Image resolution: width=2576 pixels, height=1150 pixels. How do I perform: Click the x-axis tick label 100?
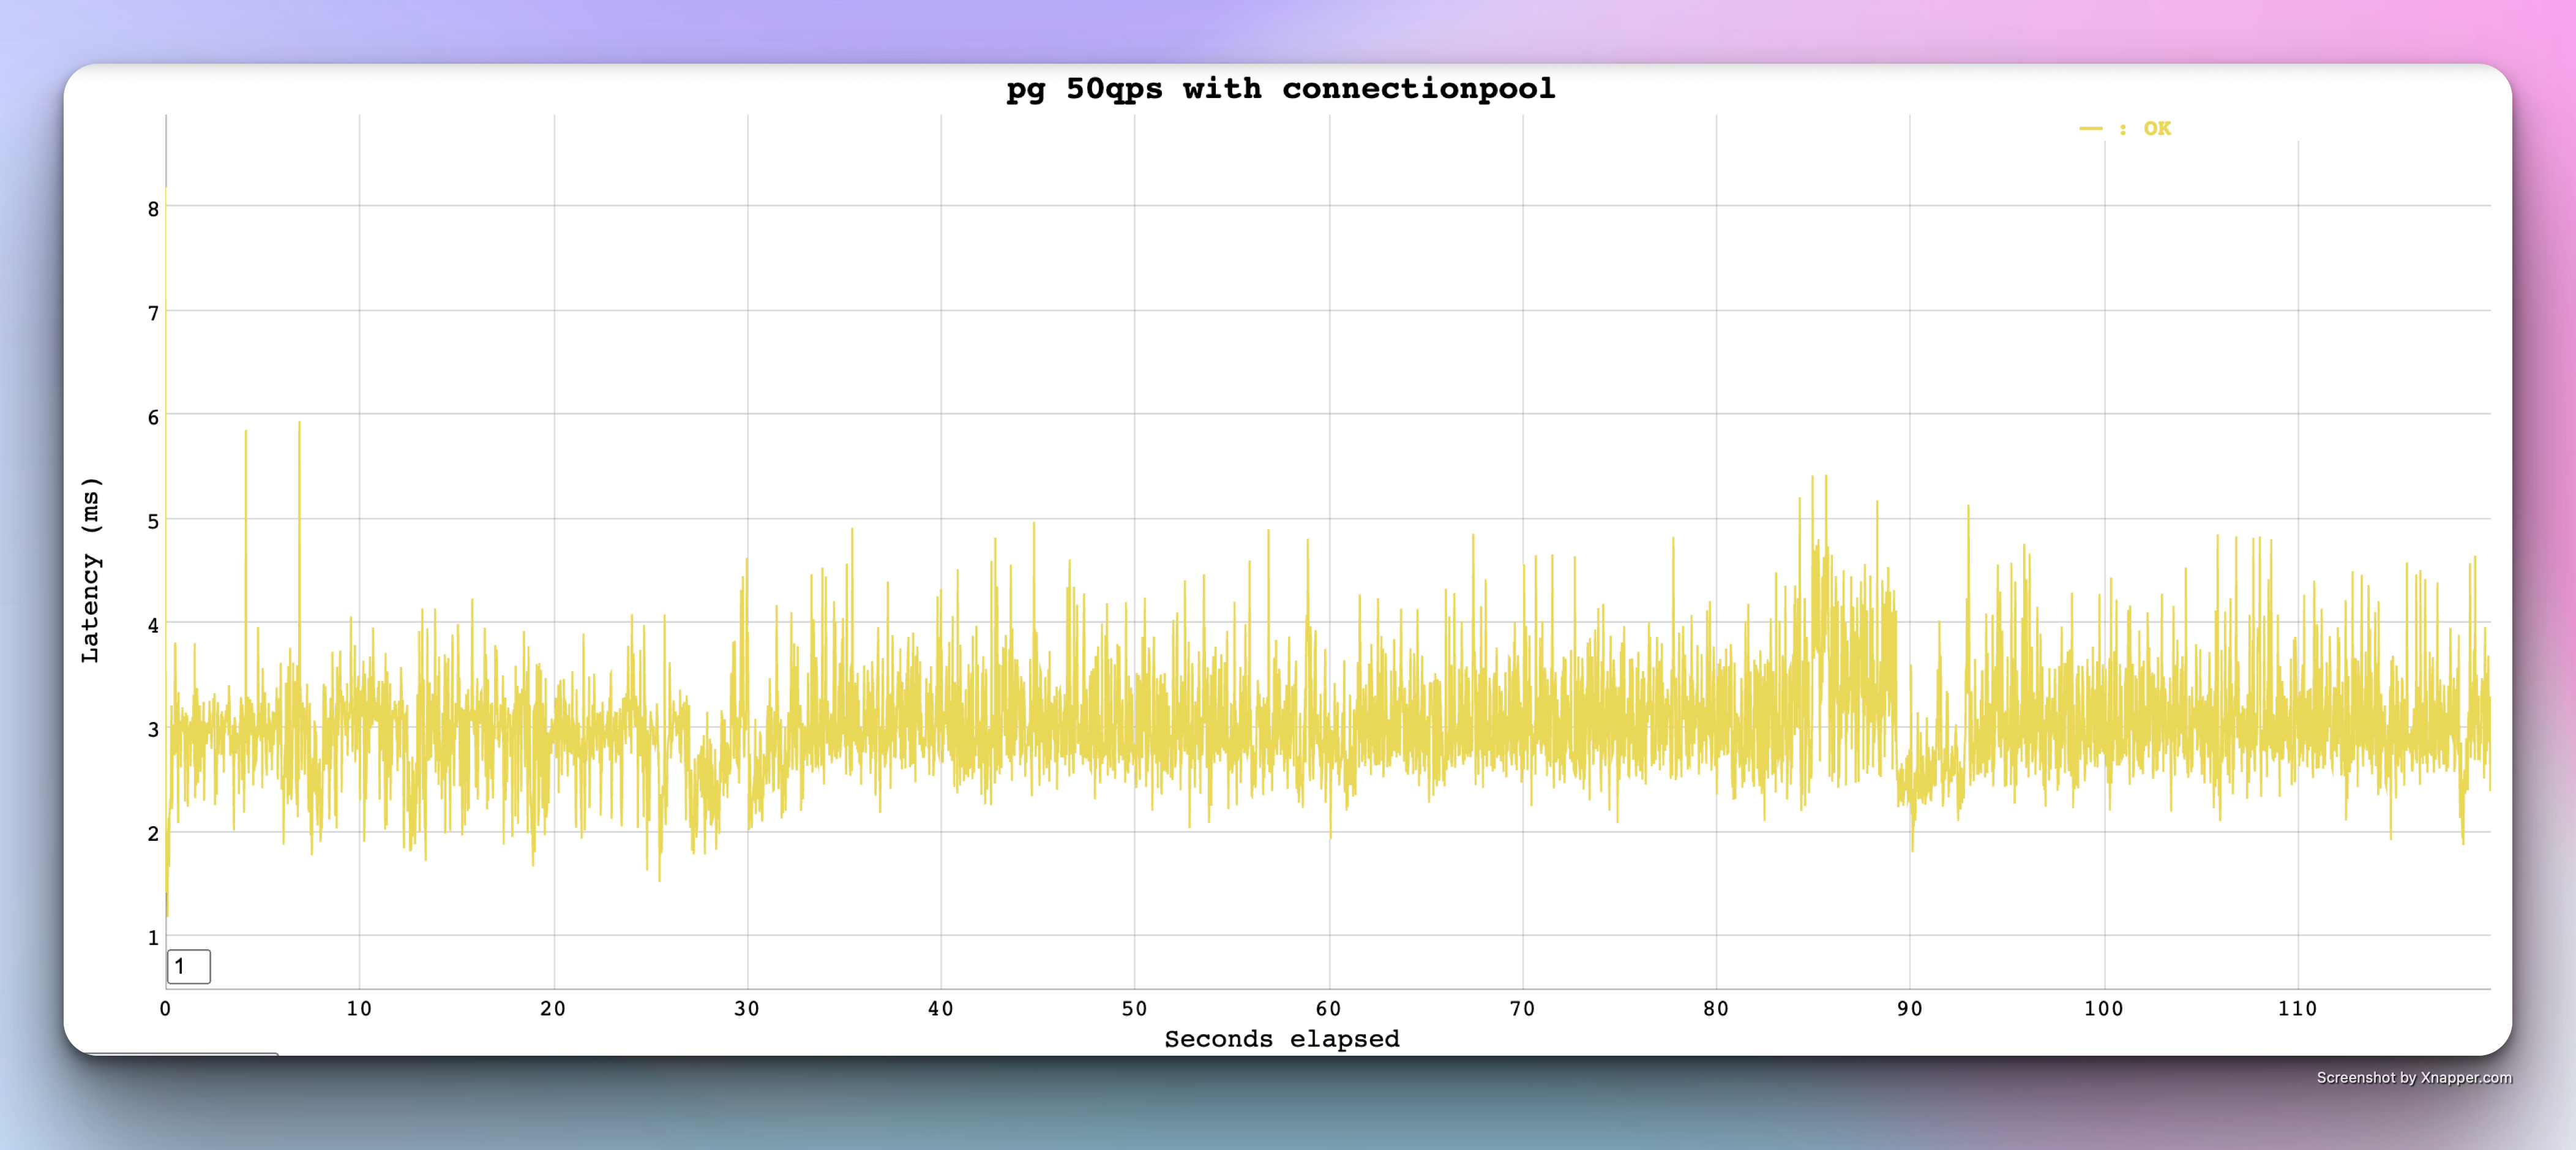tap(2104, 1008)
